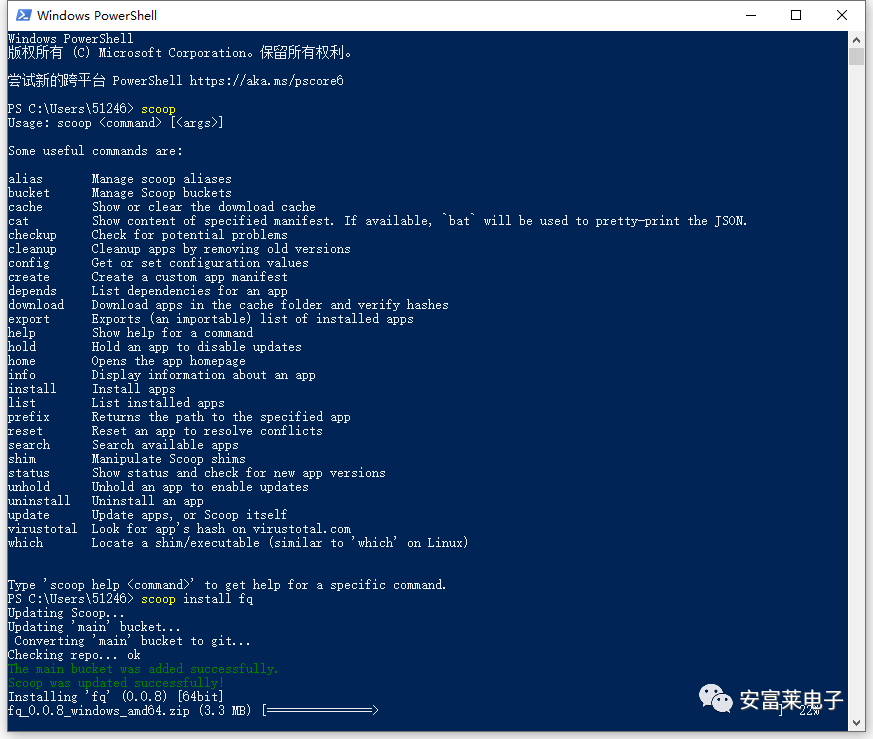The width and height of the screenshot is (873, 739).
Task: Click the 'export' command name
Action: pyautogui.click(x=29, y=319)
